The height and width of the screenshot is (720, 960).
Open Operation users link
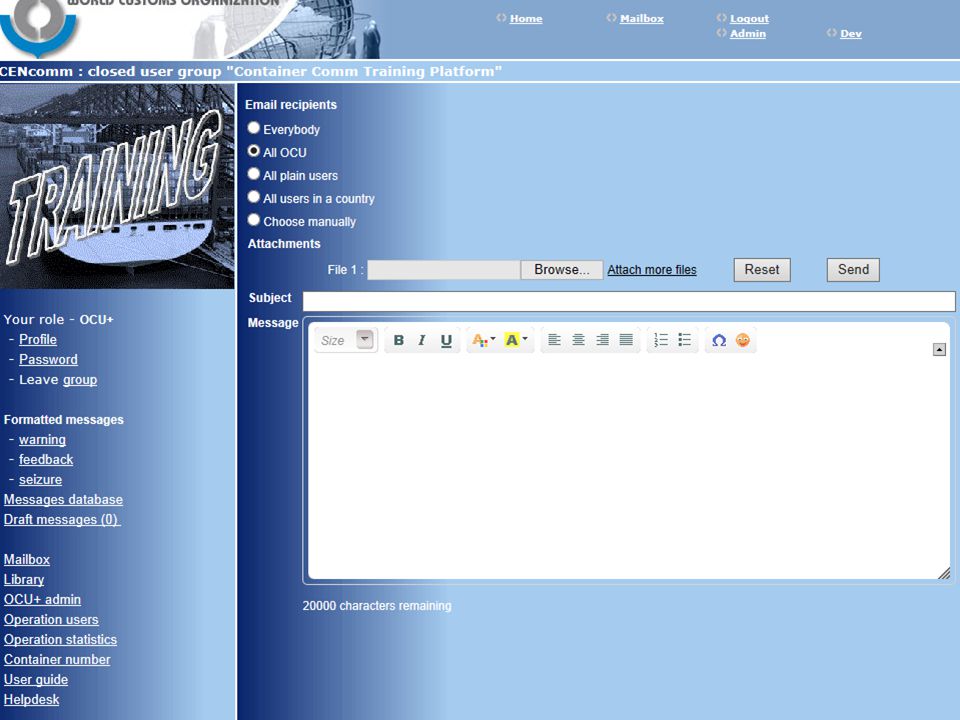[x=51, y=620]
